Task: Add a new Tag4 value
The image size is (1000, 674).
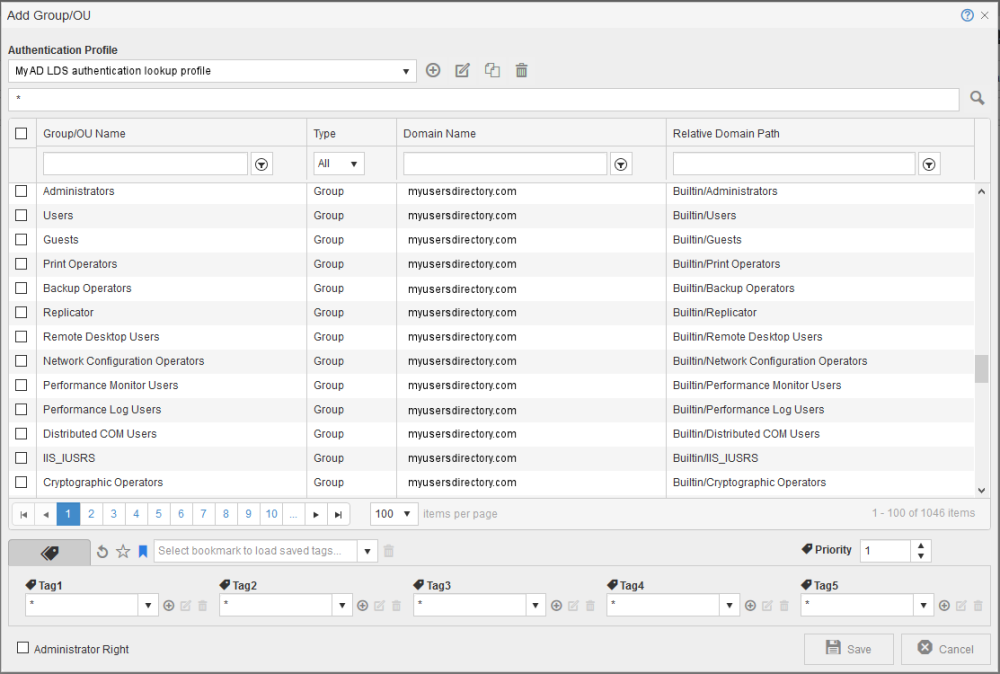Action: point(751,606)
